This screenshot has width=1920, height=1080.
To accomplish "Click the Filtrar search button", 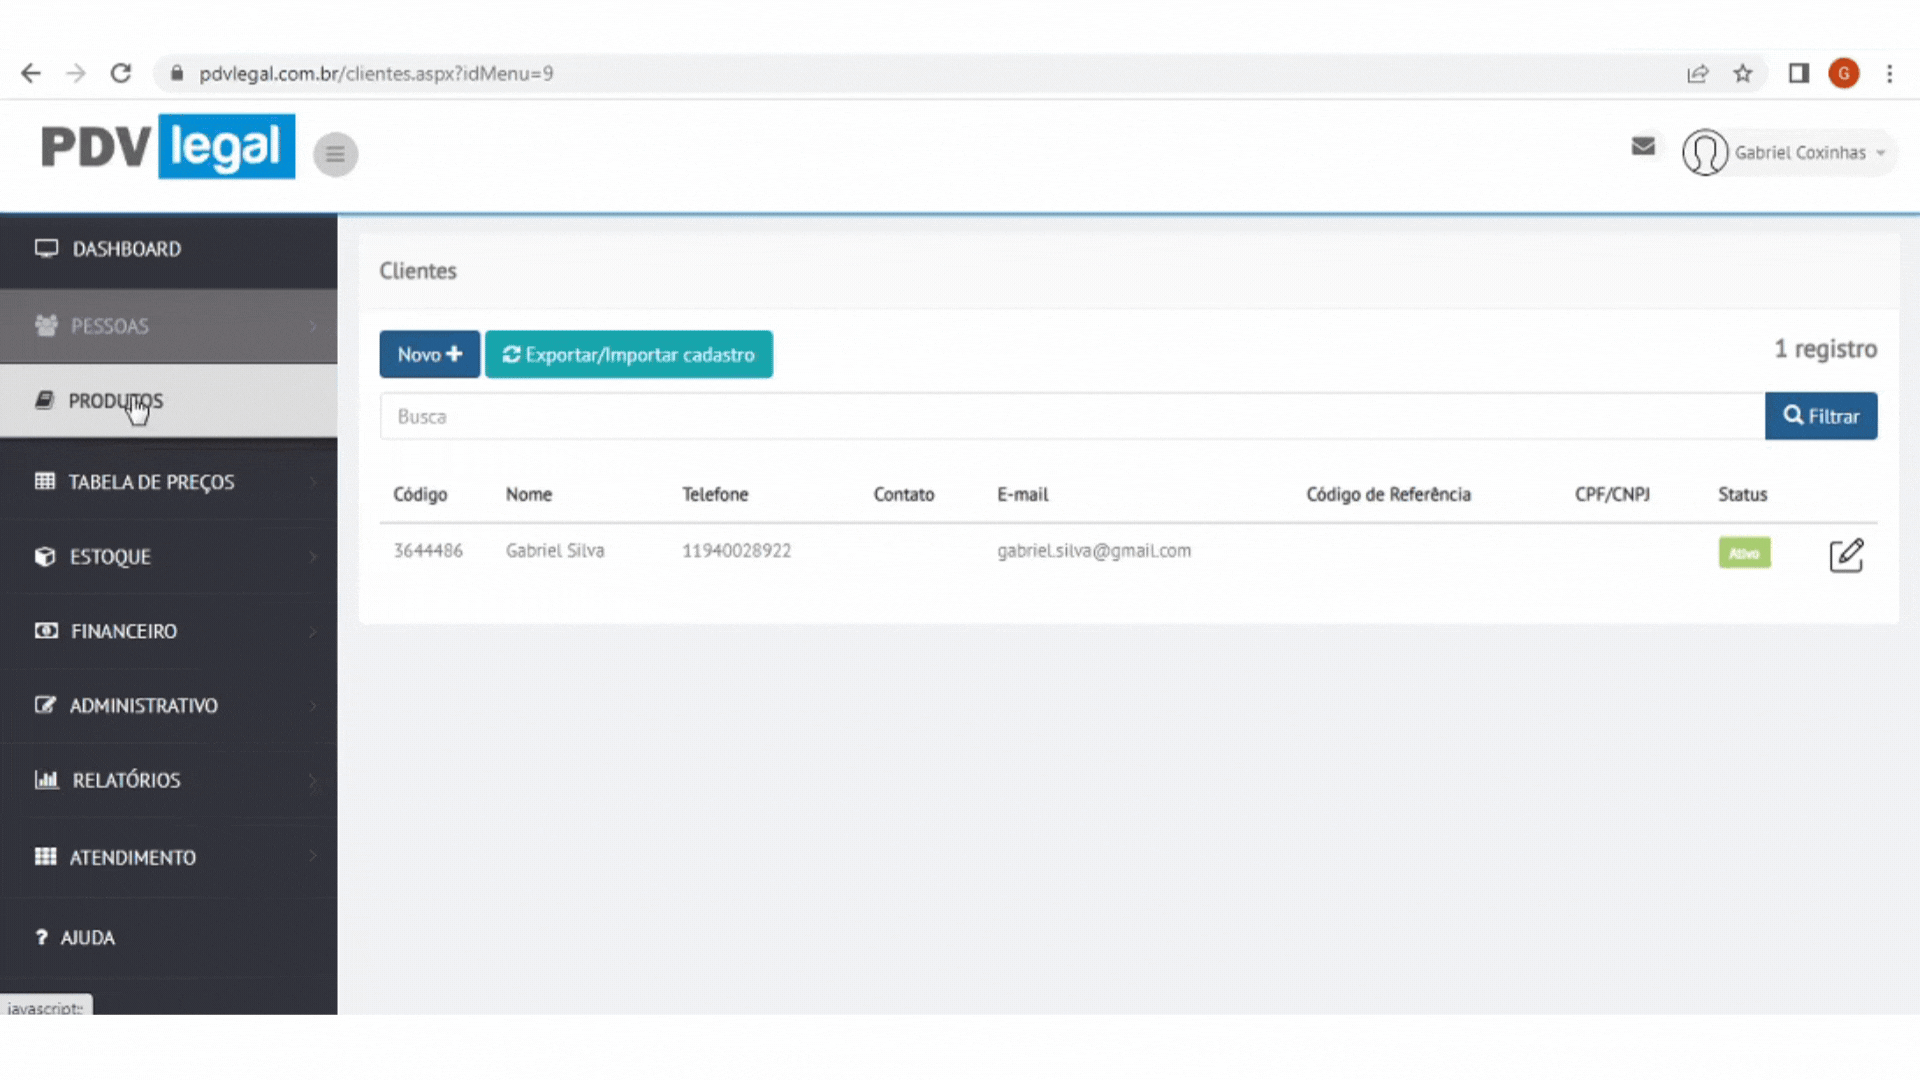I will click(1820, 416).
